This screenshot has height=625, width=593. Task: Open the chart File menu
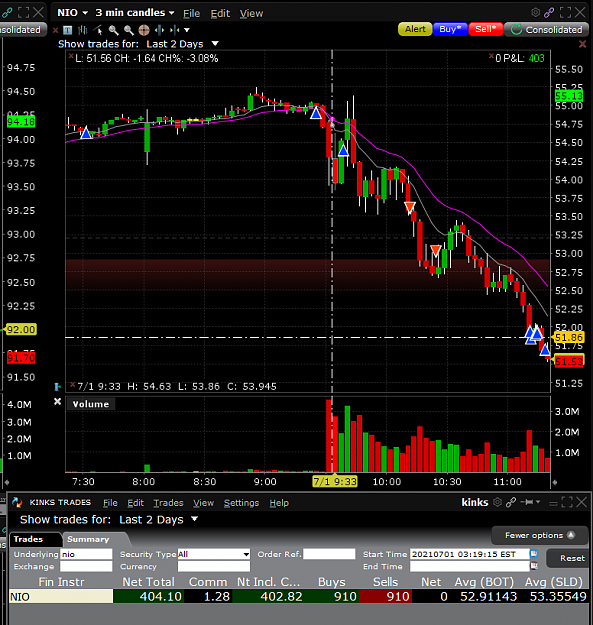point(191,14)
